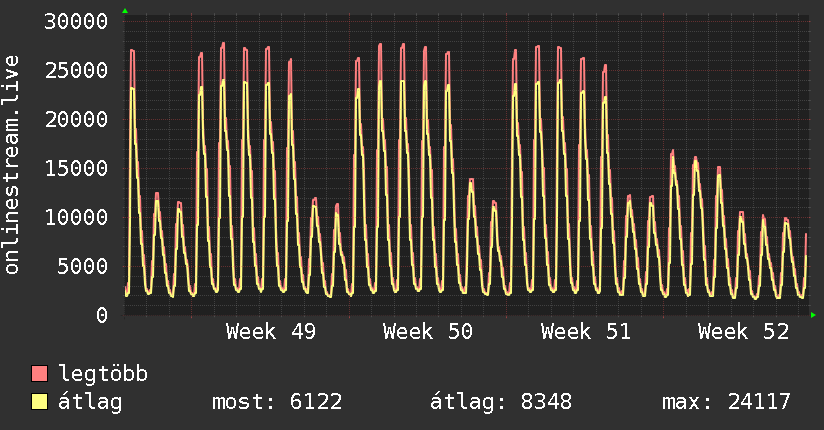Select the Week 49 axis label
Viewport: 824px width, 430px height.
(x=271, y=332)
